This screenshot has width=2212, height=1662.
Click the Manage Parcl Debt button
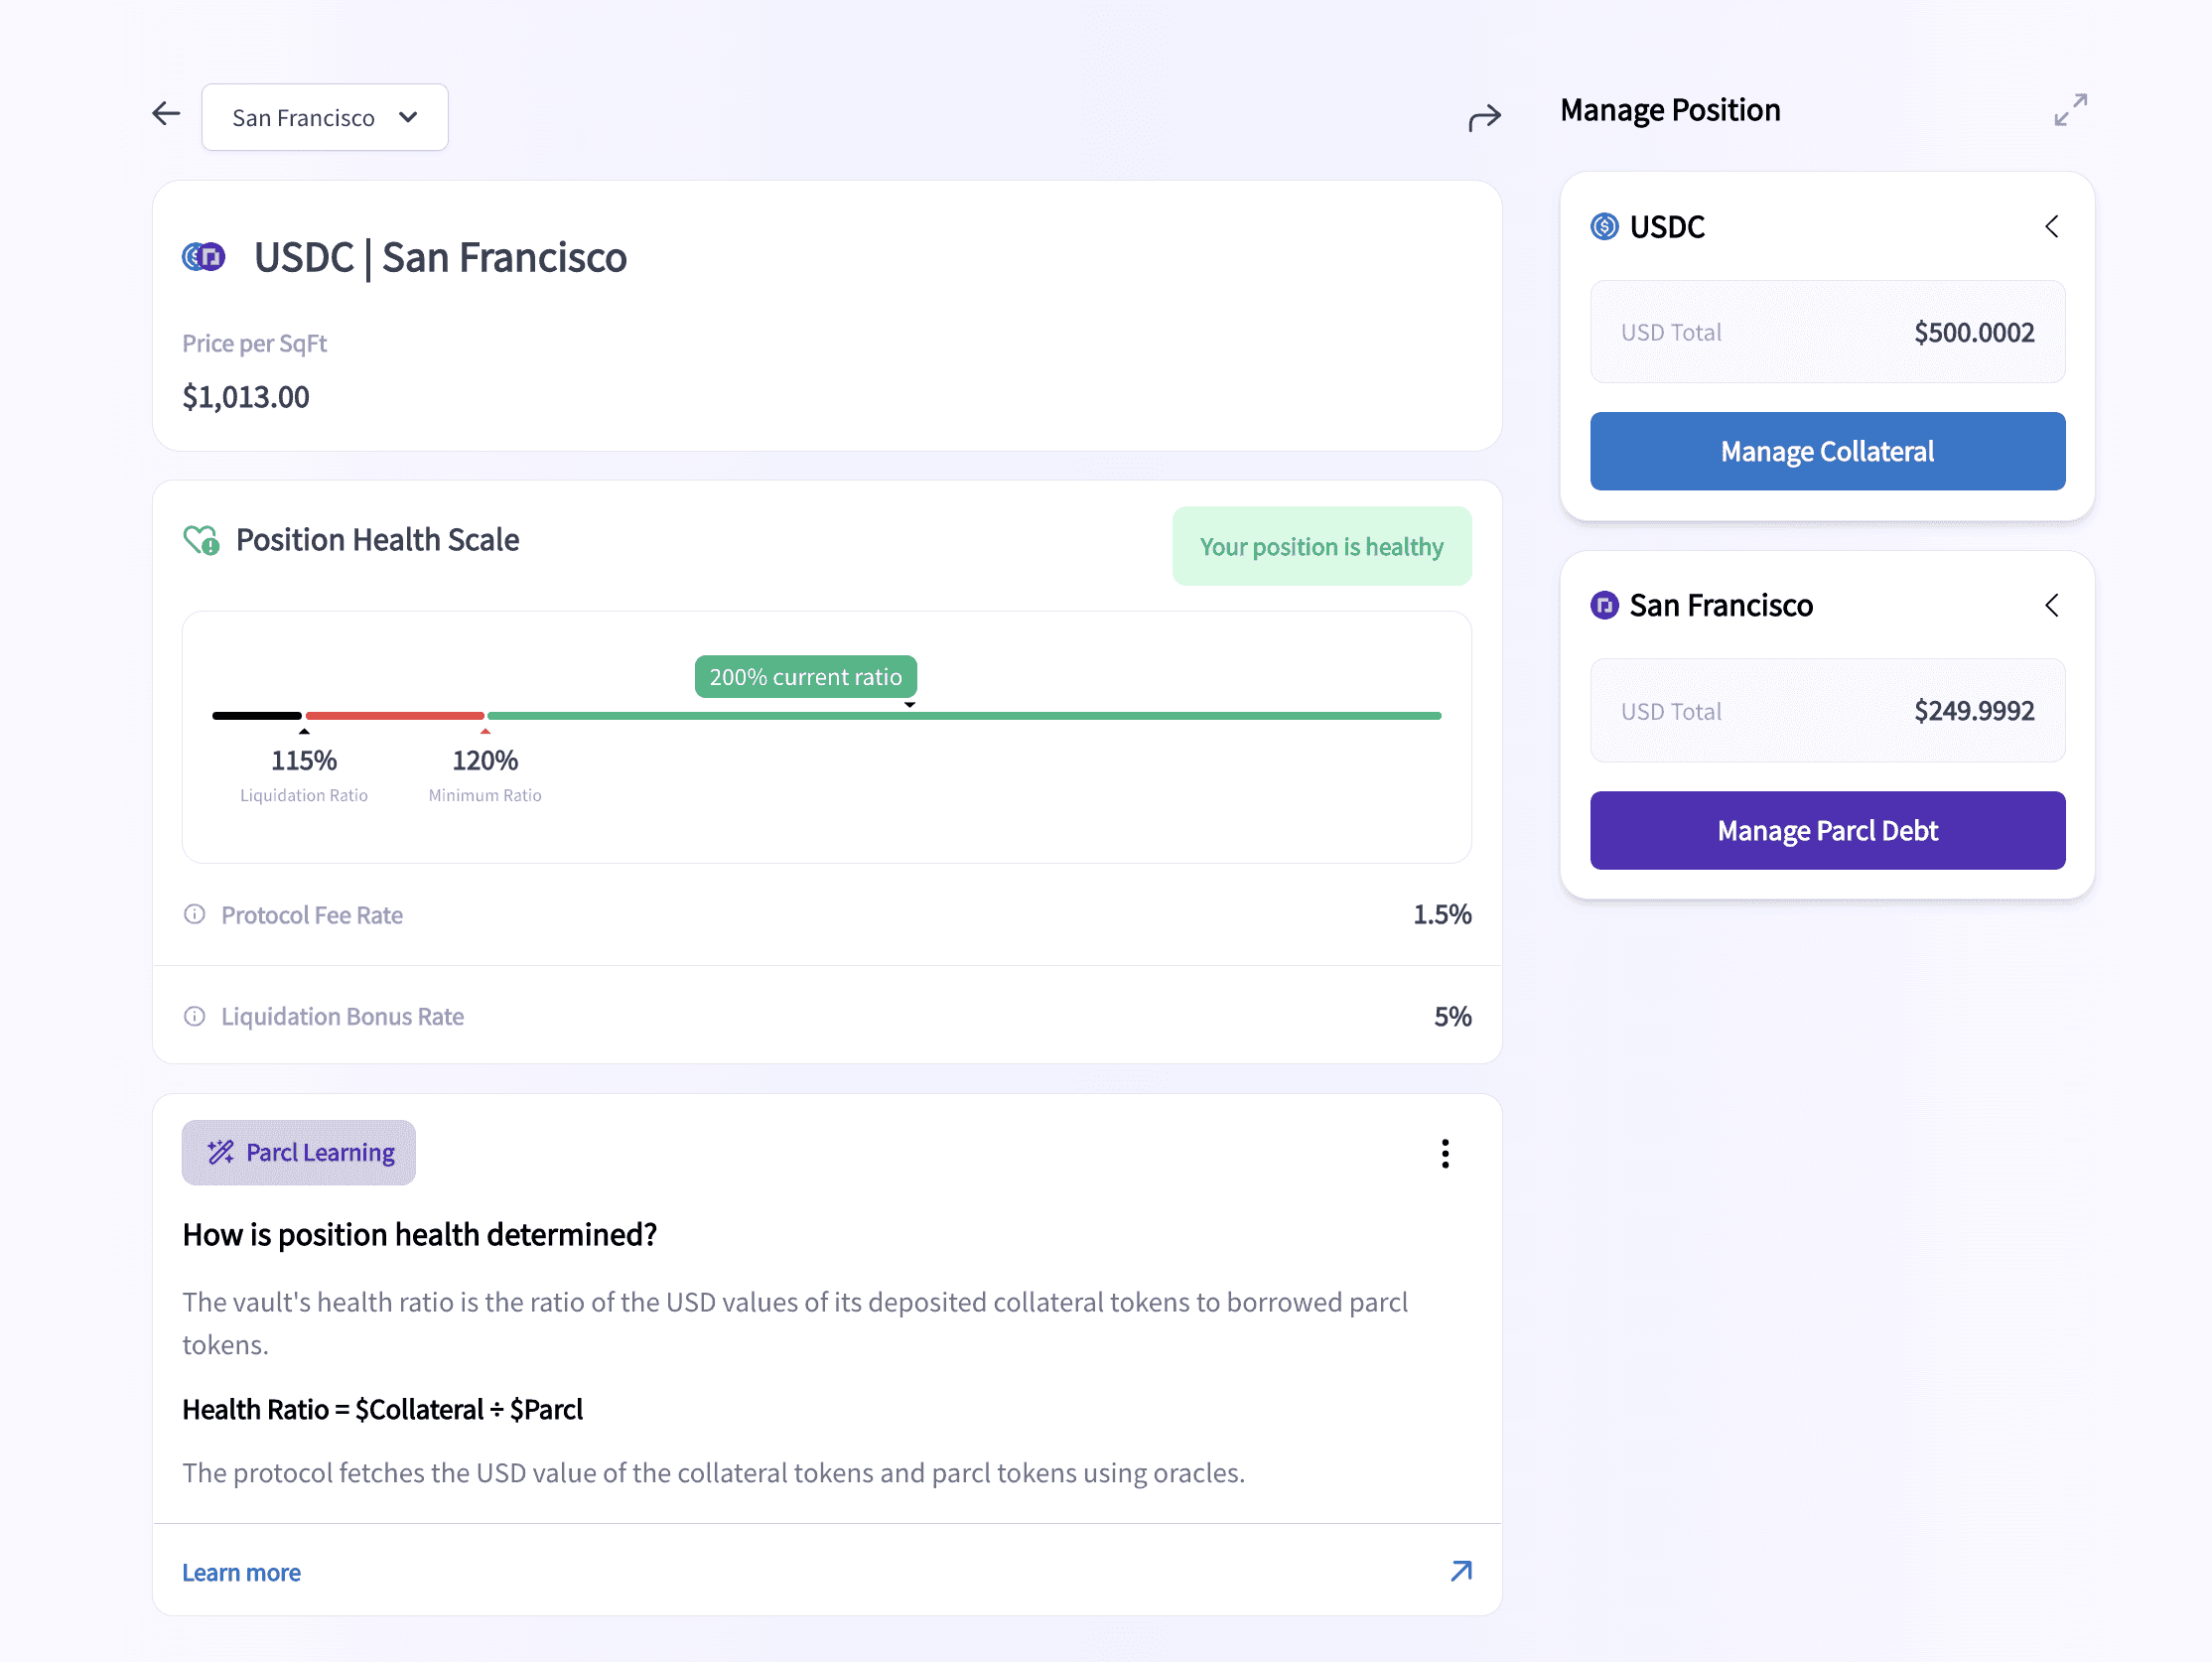[1826, 830]
